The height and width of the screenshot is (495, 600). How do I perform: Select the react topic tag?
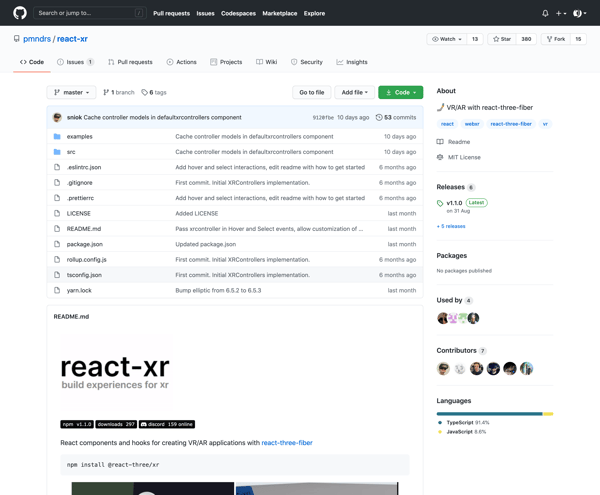[447, 124]
